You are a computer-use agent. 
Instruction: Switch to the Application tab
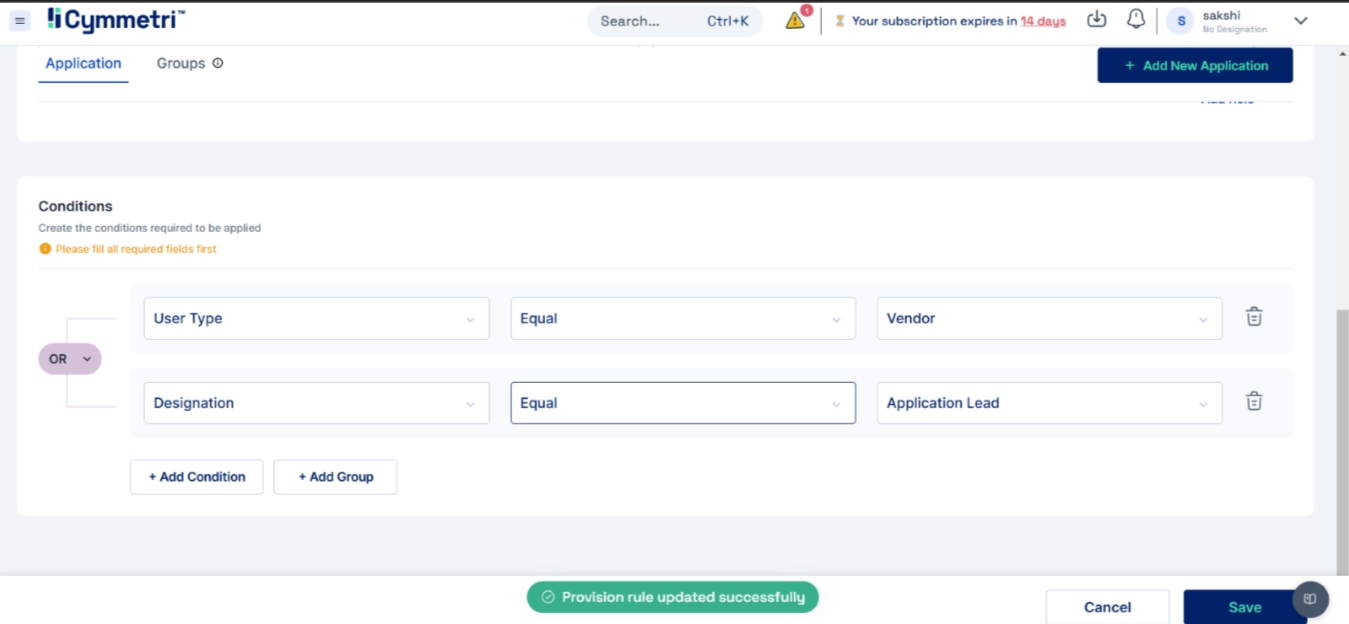pos(83,63)
